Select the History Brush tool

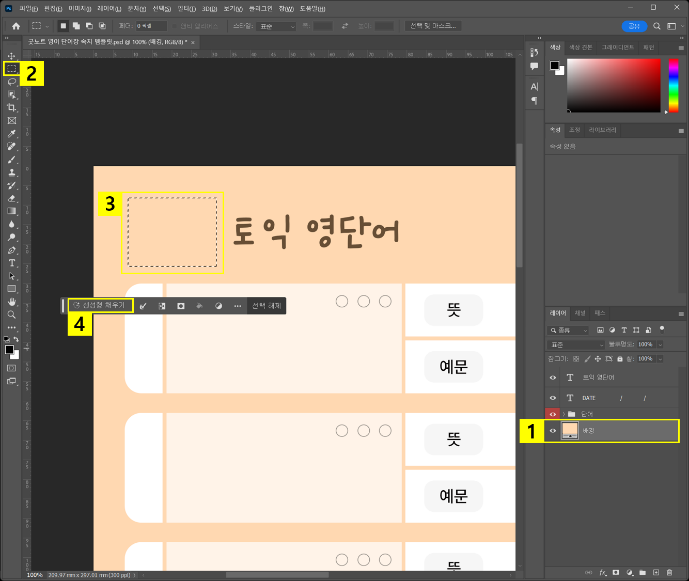coord(11,185)
